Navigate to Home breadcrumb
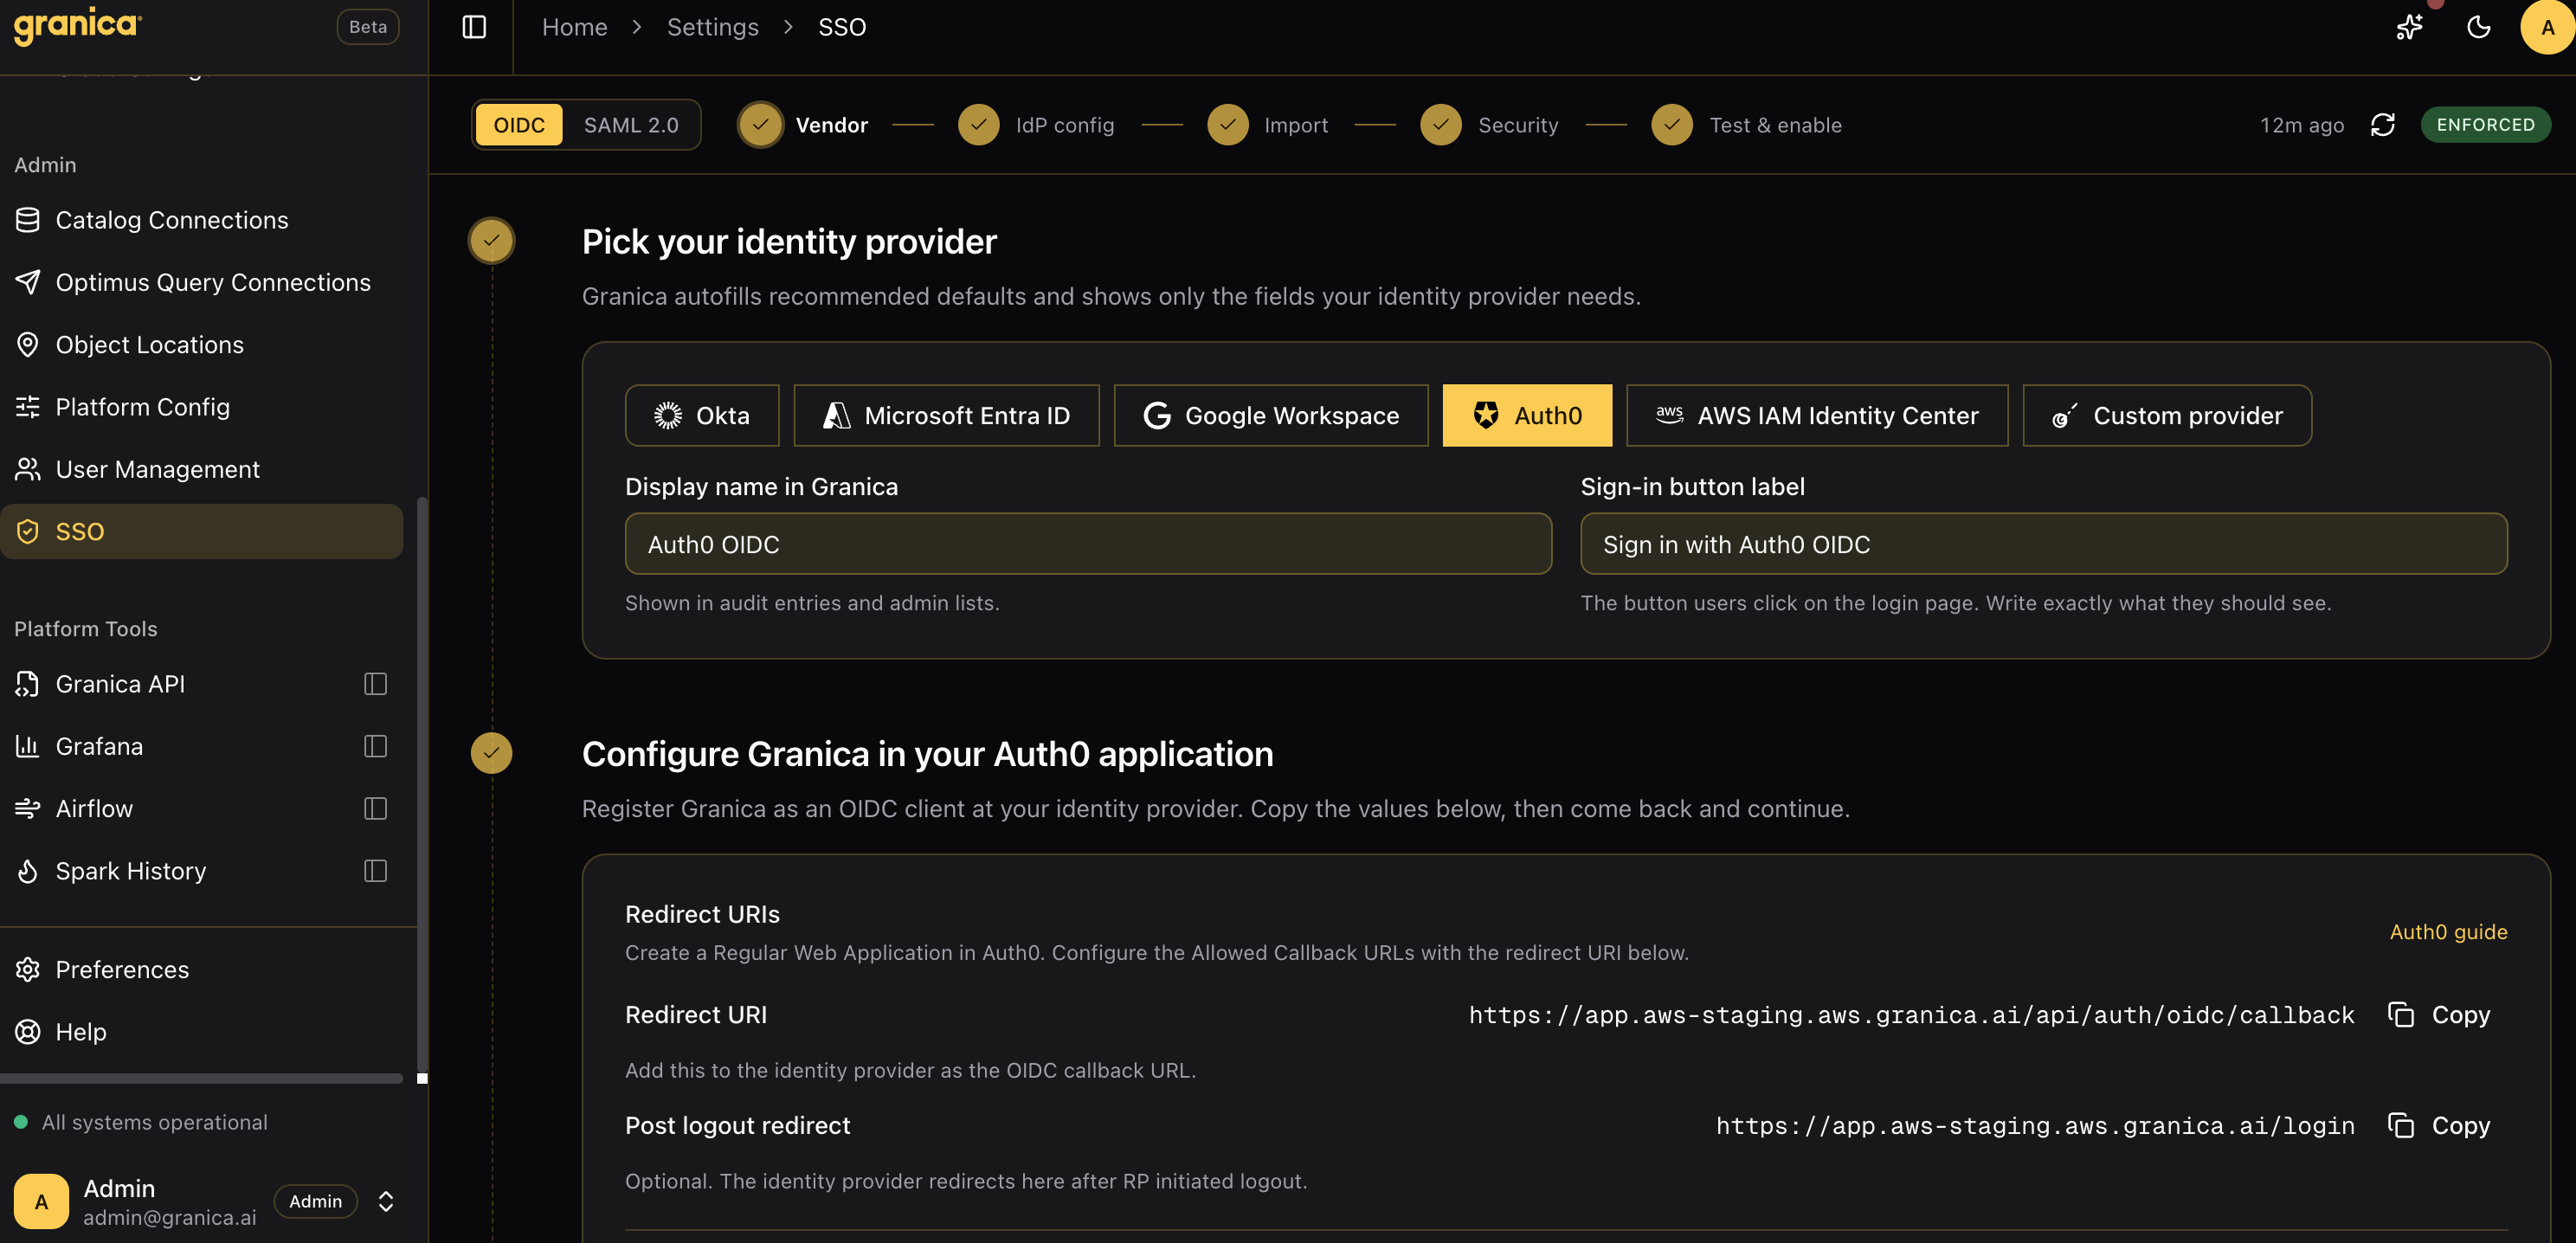This screenshot has width=2576, height=1243. [x=574, y=27]
